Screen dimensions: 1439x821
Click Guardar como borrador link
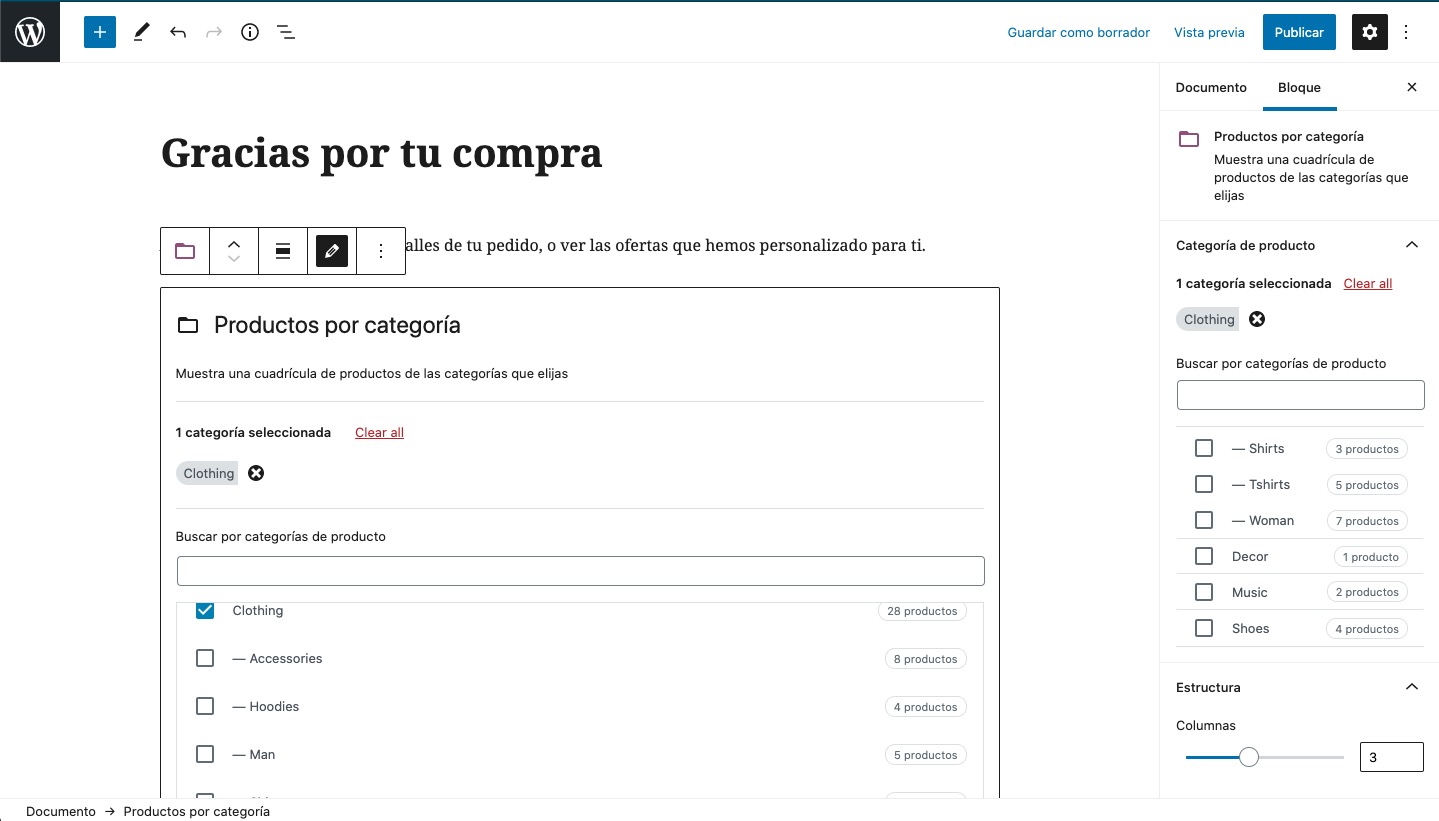tap(1078, 32)
